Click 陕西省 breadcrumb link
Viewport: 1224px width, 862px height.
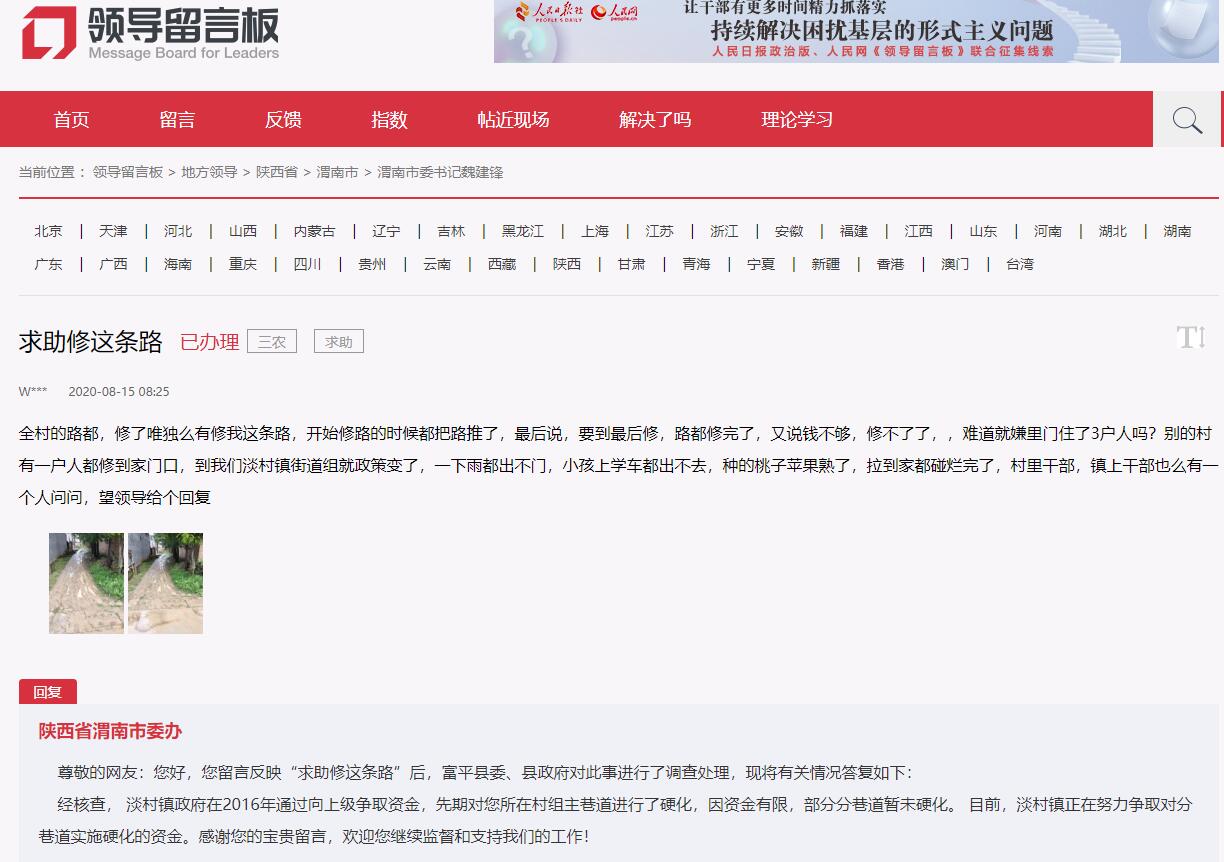coord(277,172)
